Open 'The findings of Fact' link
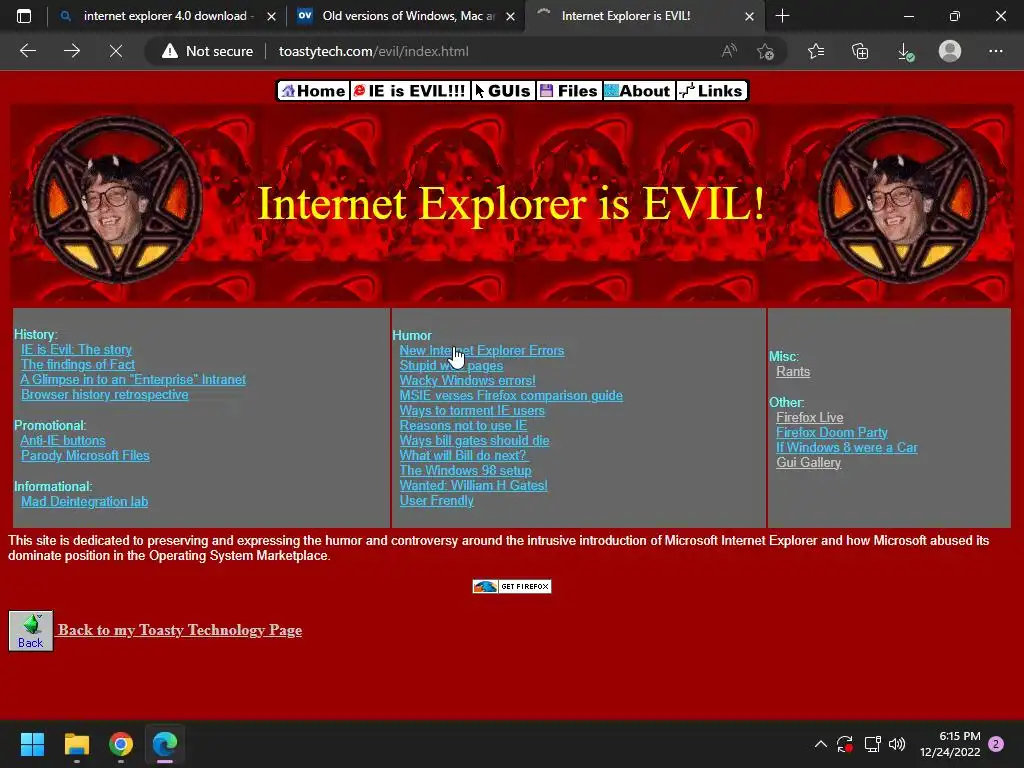The height and width of the screenshot is (768, 1024). tap(78, 364)
